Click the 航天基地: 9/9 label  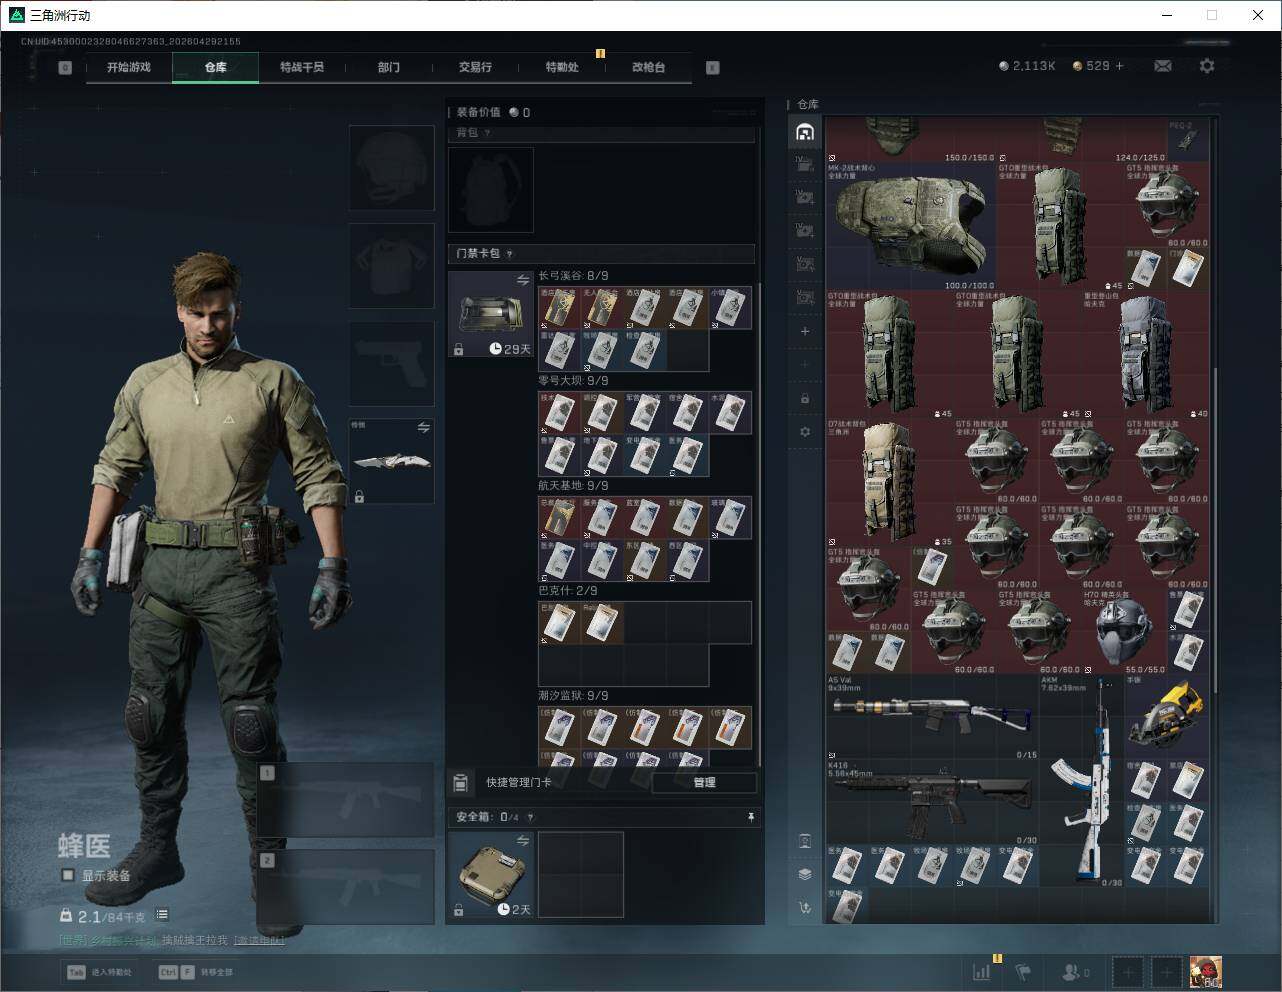coord(573,486)
